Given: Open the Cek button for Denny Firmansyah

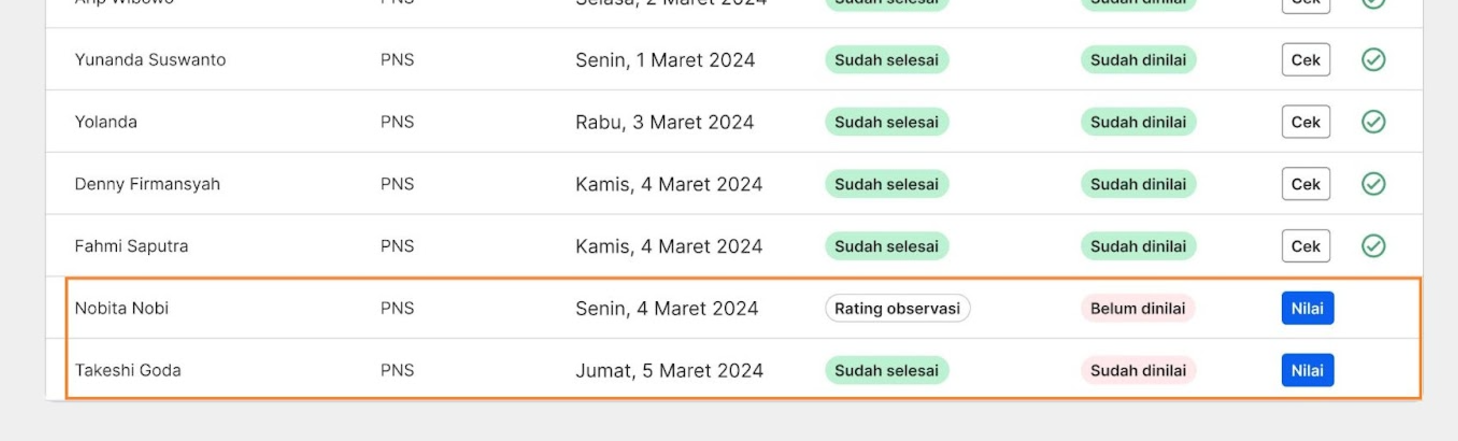Looking at the screenshot, I should click(x=1306, y=184).
